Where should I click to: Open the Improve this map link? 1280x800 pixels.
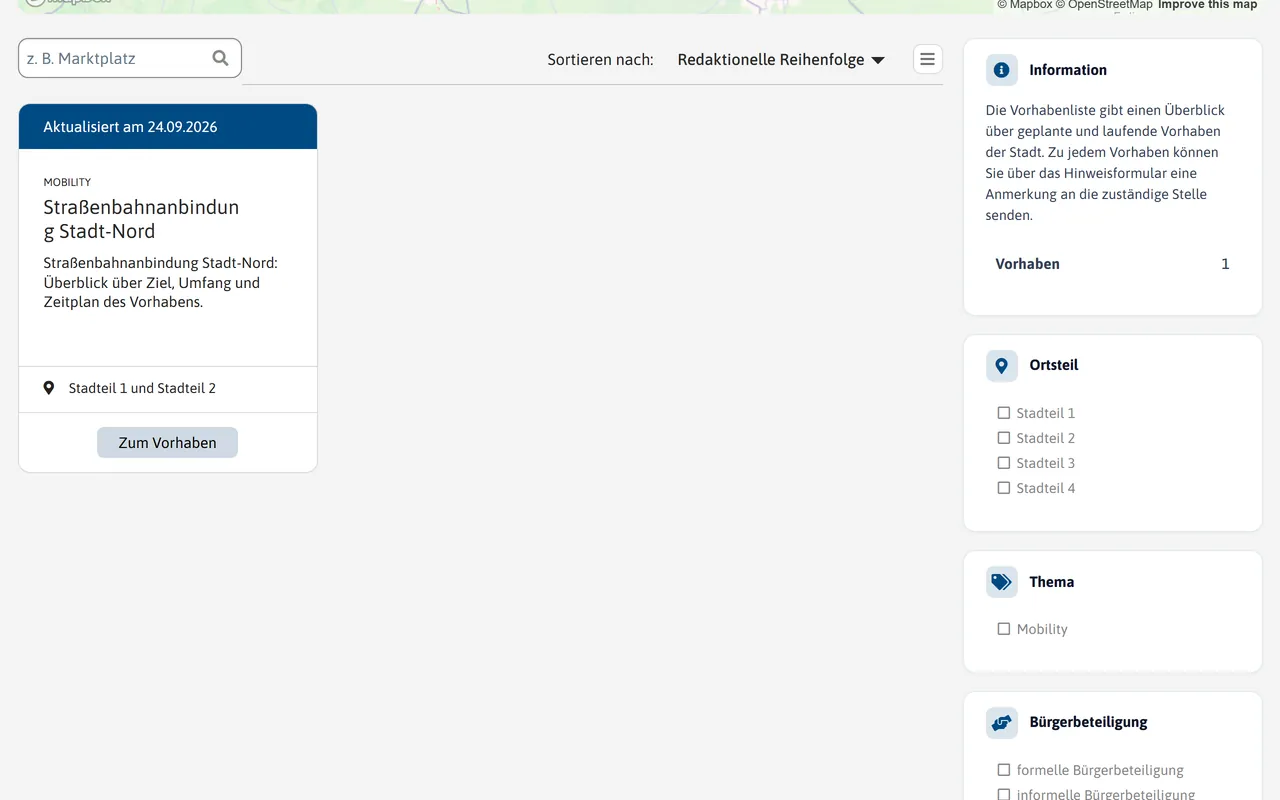pyautogui.click(x=1207, y=5)
